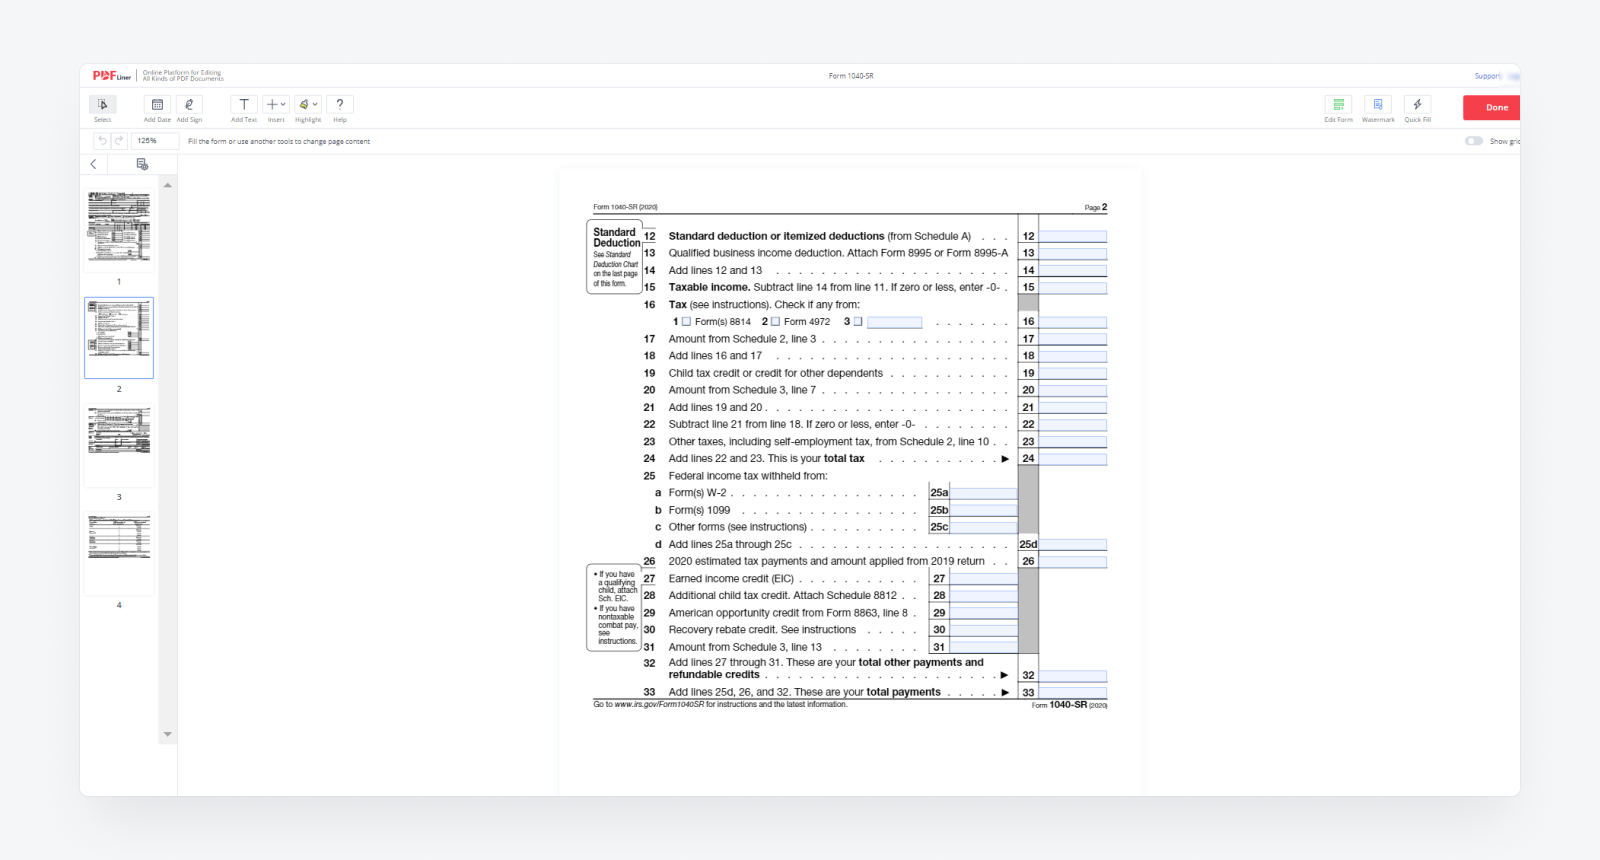
Task: Redo the last action
Action: (119, 141)
